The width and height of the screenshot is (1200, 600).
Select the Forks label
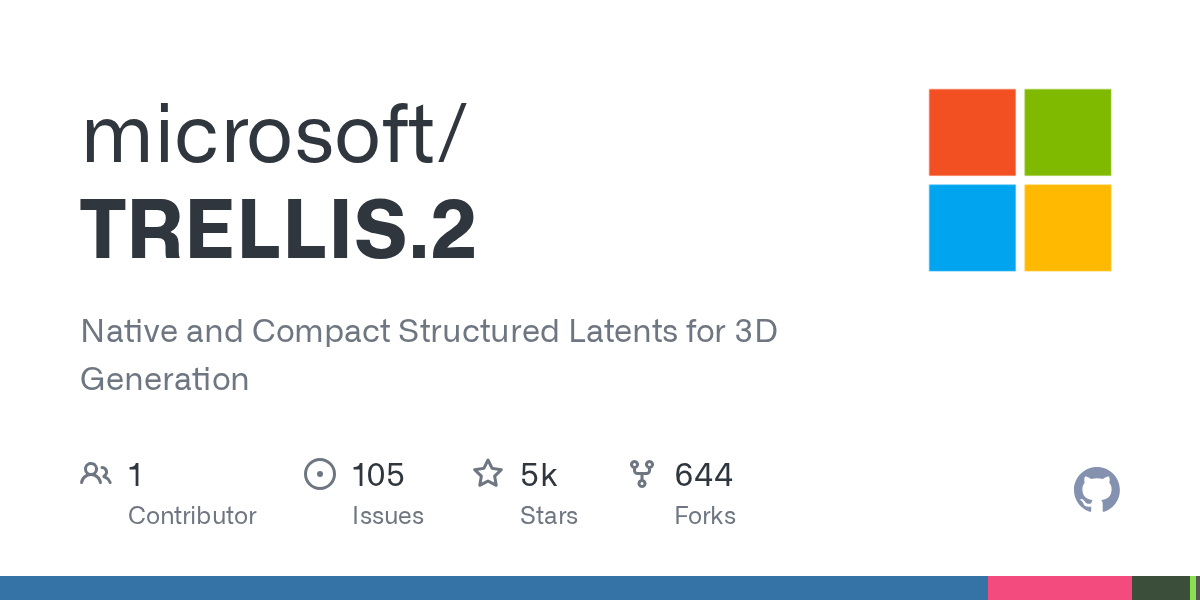click(705, 516)
